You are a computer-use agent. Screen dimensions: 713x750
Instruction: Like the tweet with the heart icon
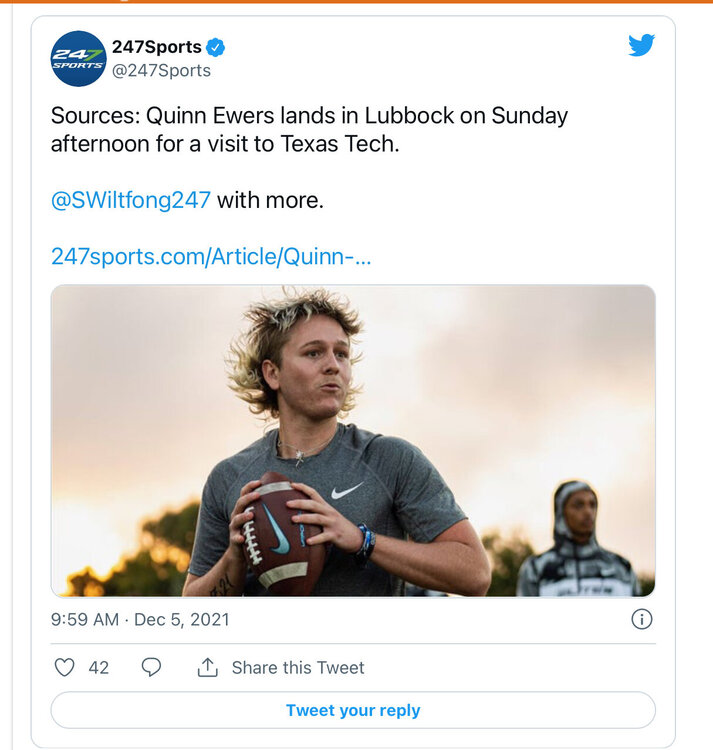[64, 667]
